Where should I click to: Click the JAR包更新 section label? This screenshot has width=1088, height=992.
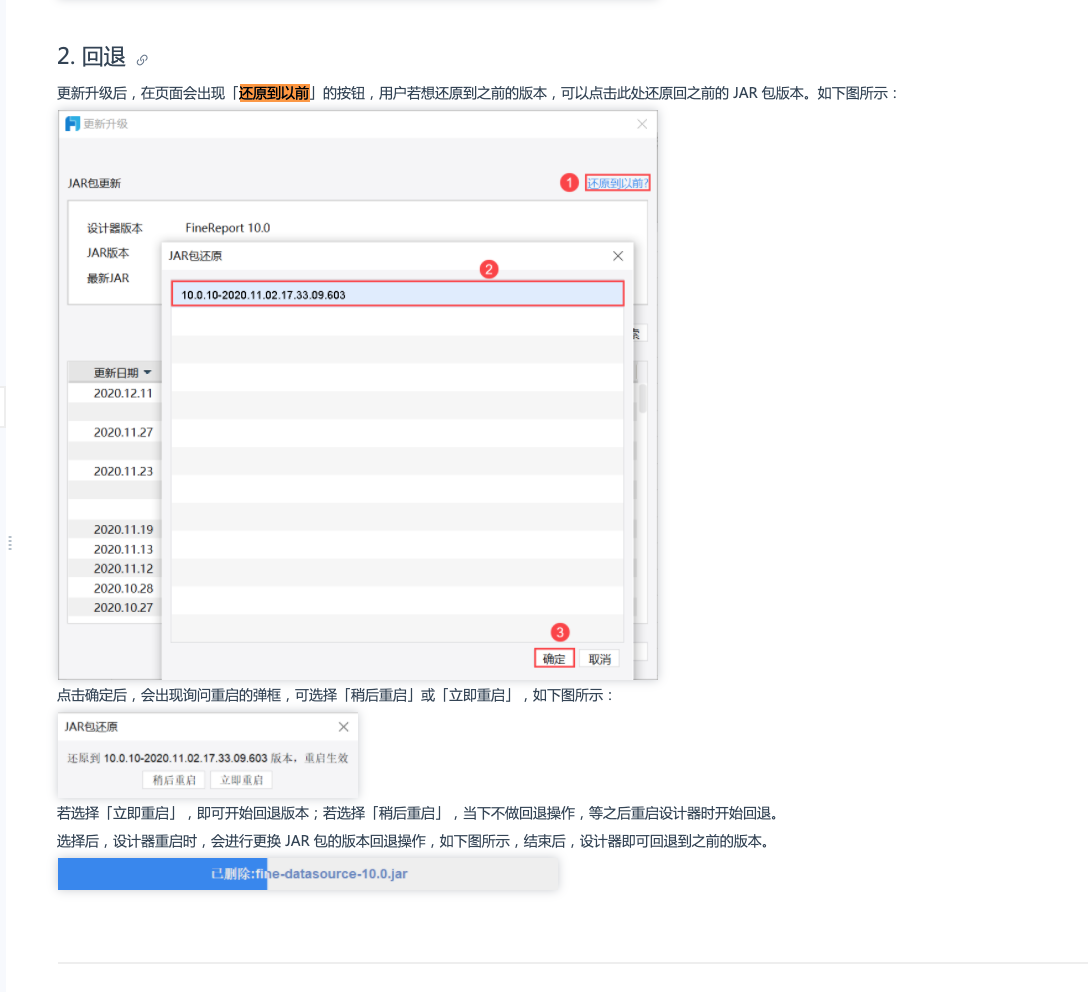(x=94, y=183)
